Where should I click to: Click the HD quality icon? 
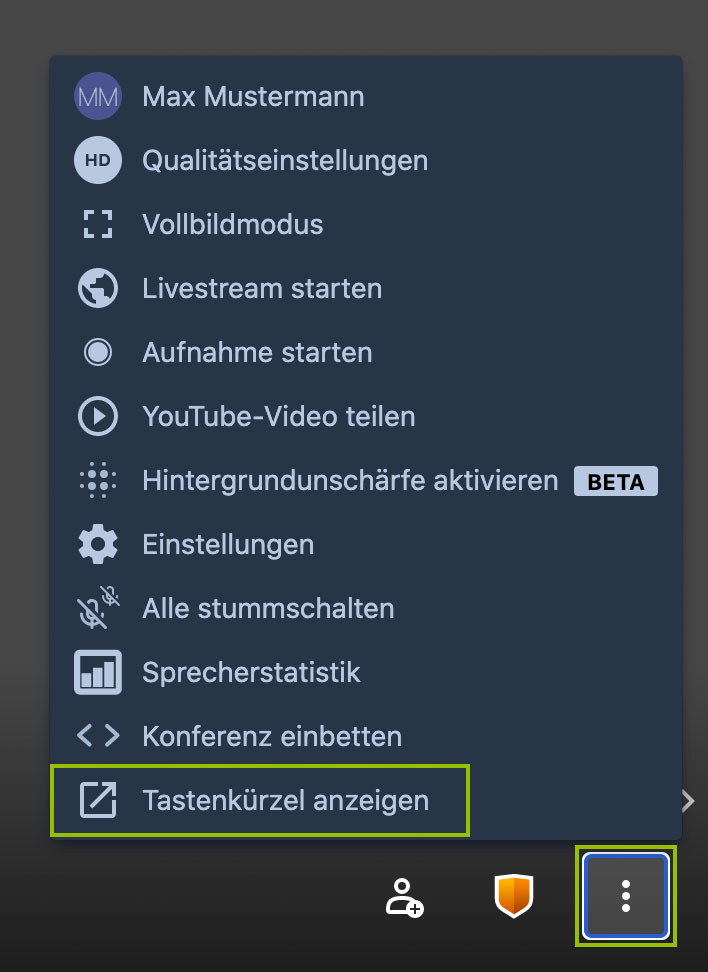pos(97,160)
